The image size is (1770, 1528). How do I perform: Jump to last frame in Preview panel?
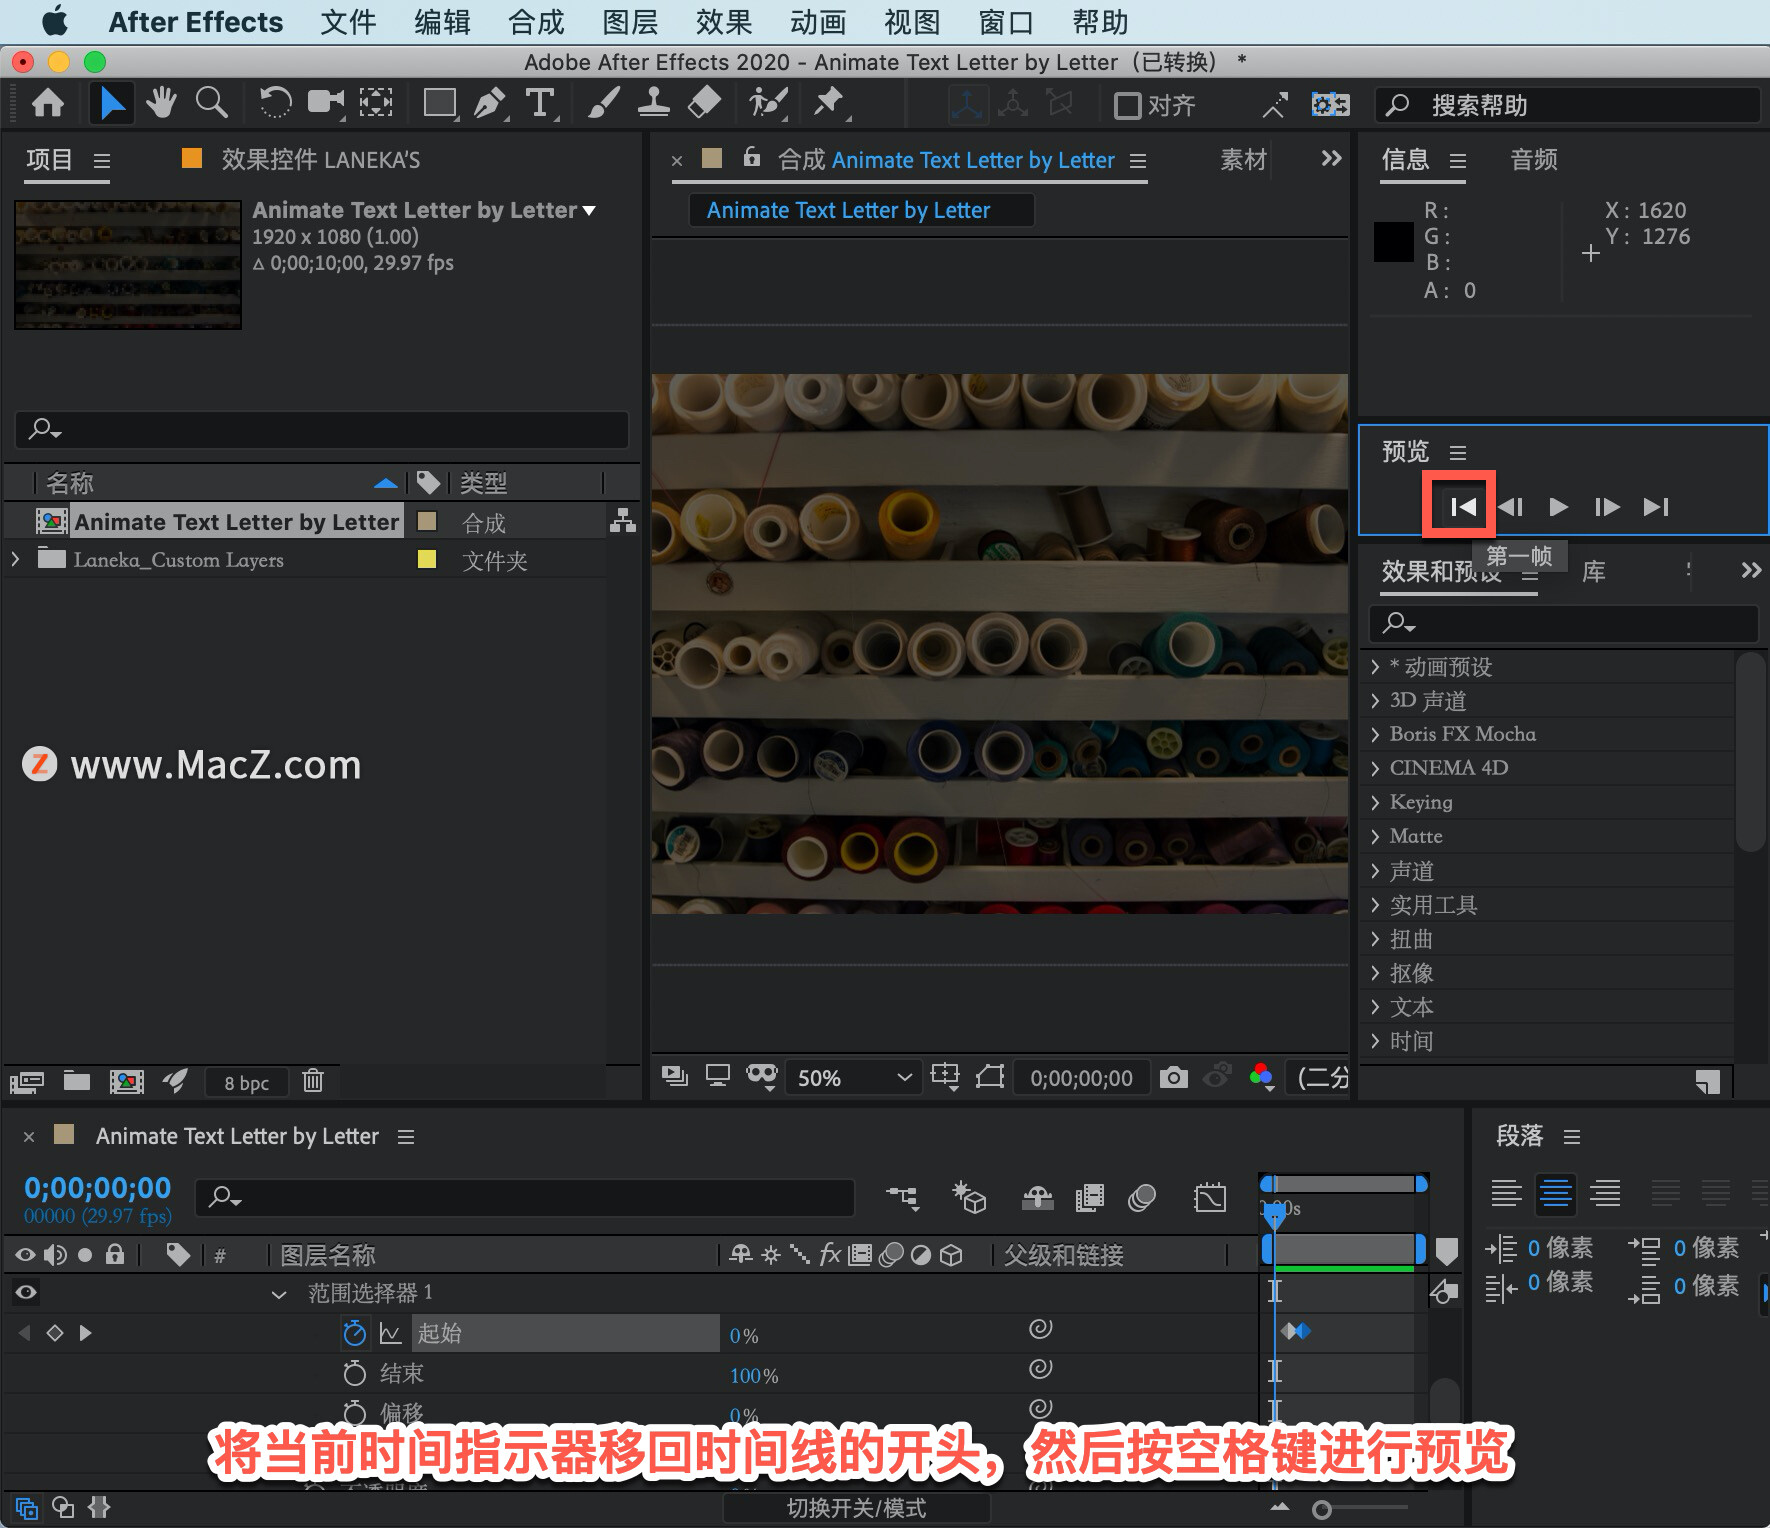pyautogui.click(x=1655, y=507)
